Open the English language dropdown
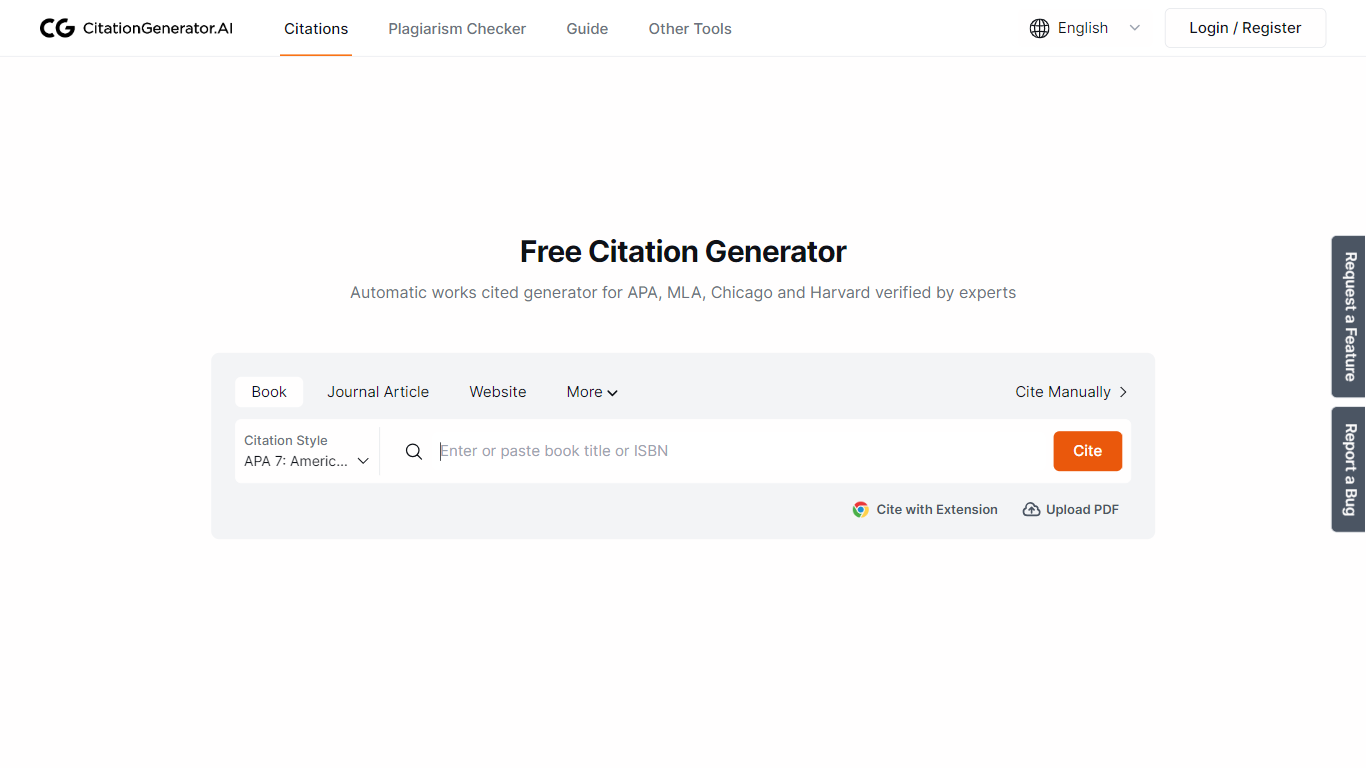This screenshot has height=768, width=1366. (1085, 28)
